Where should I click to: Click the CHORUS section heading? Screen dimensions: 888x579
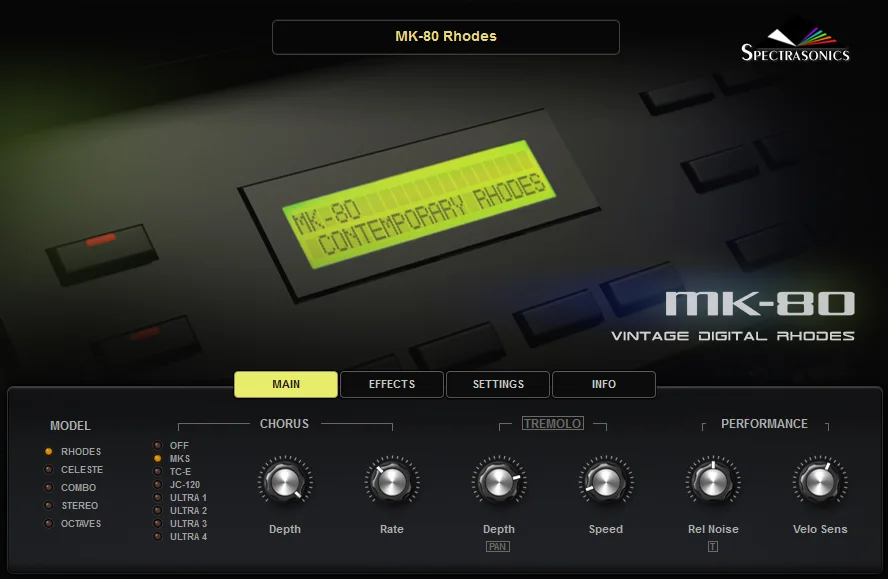pyautogui.click(x=284, y=424)
